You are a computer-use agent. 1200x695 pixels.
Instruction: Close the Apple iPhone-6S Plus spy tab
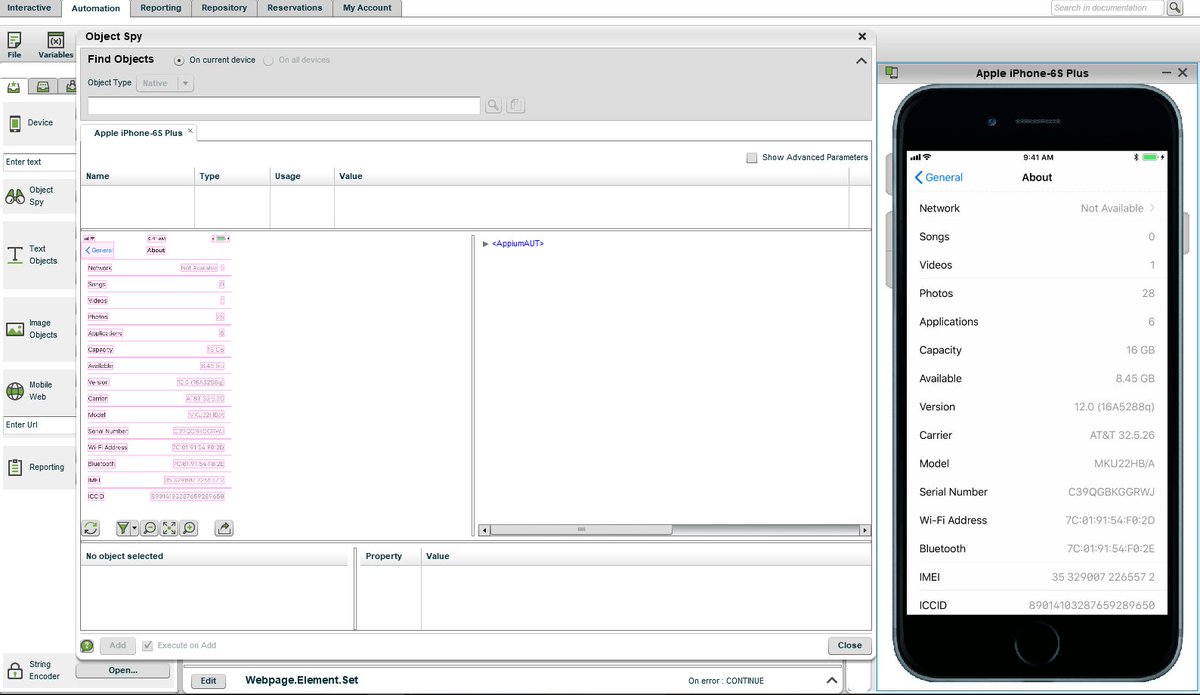tap(191, 131)
